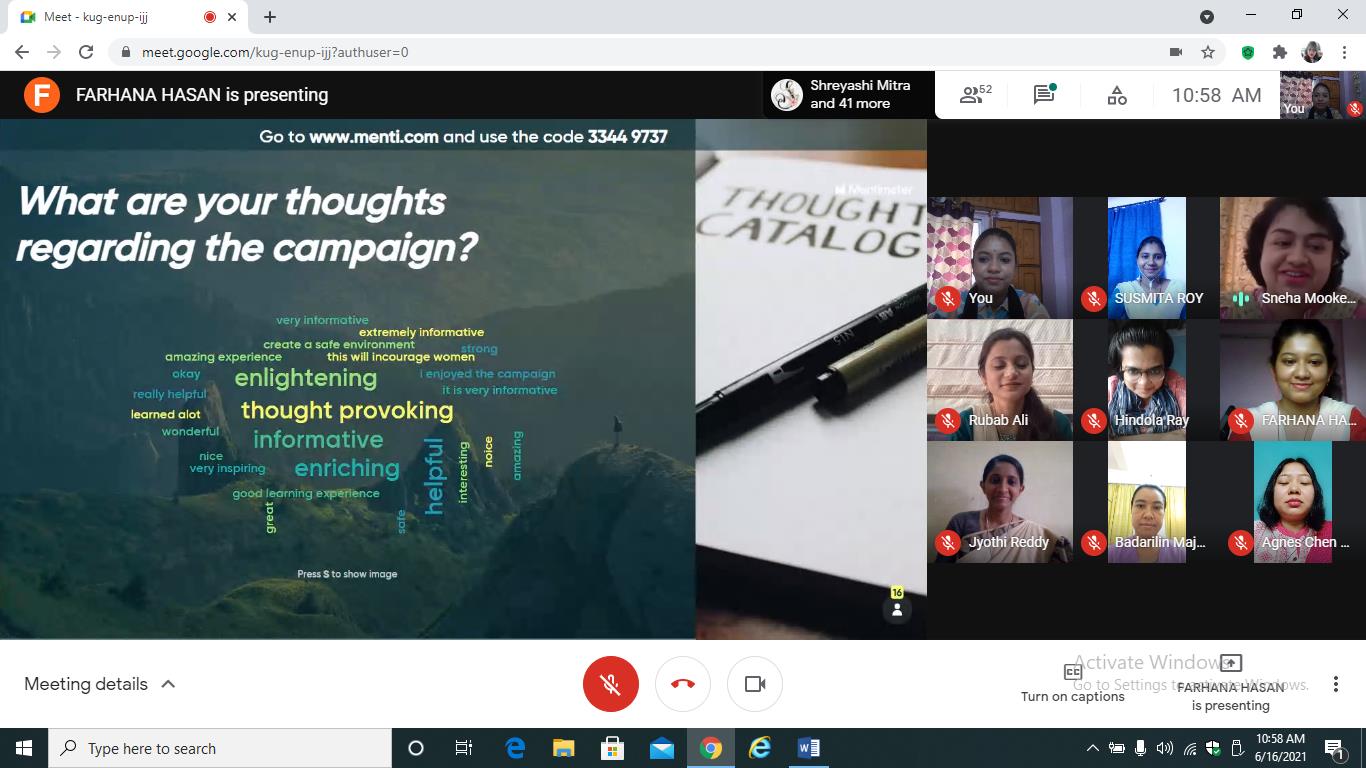Select Sneha Mooke's video tile
This screenshot has height=768, width=1366.
pos(1292,258)
